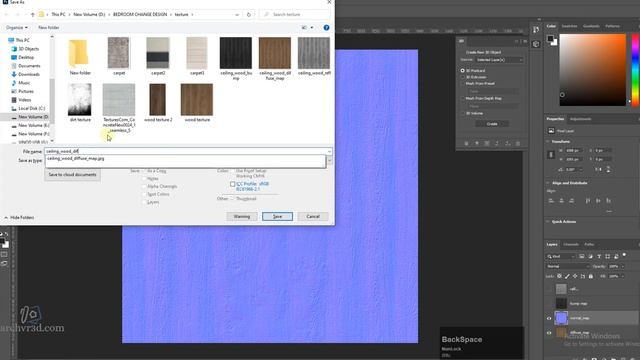Open the Organize dropdown menu
Image resolution: width=640 pixels, height=360 pixels.
coord(17,27)
